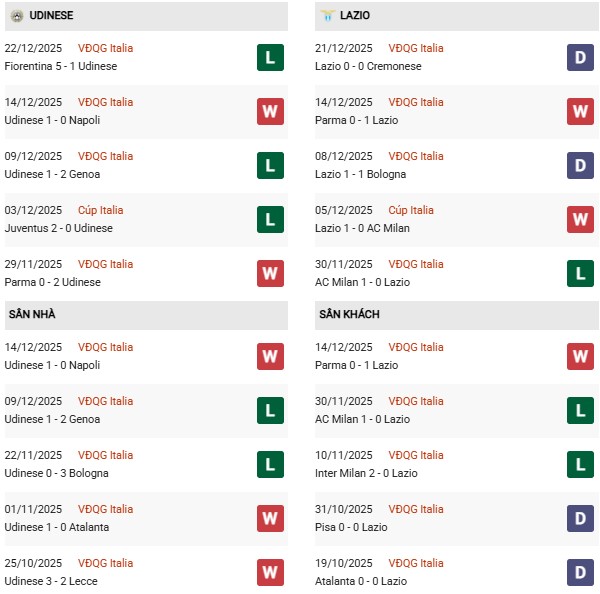Select the SÂN NHÀ section header
Screen dimensions: 600x594
(x=32, y=314)
